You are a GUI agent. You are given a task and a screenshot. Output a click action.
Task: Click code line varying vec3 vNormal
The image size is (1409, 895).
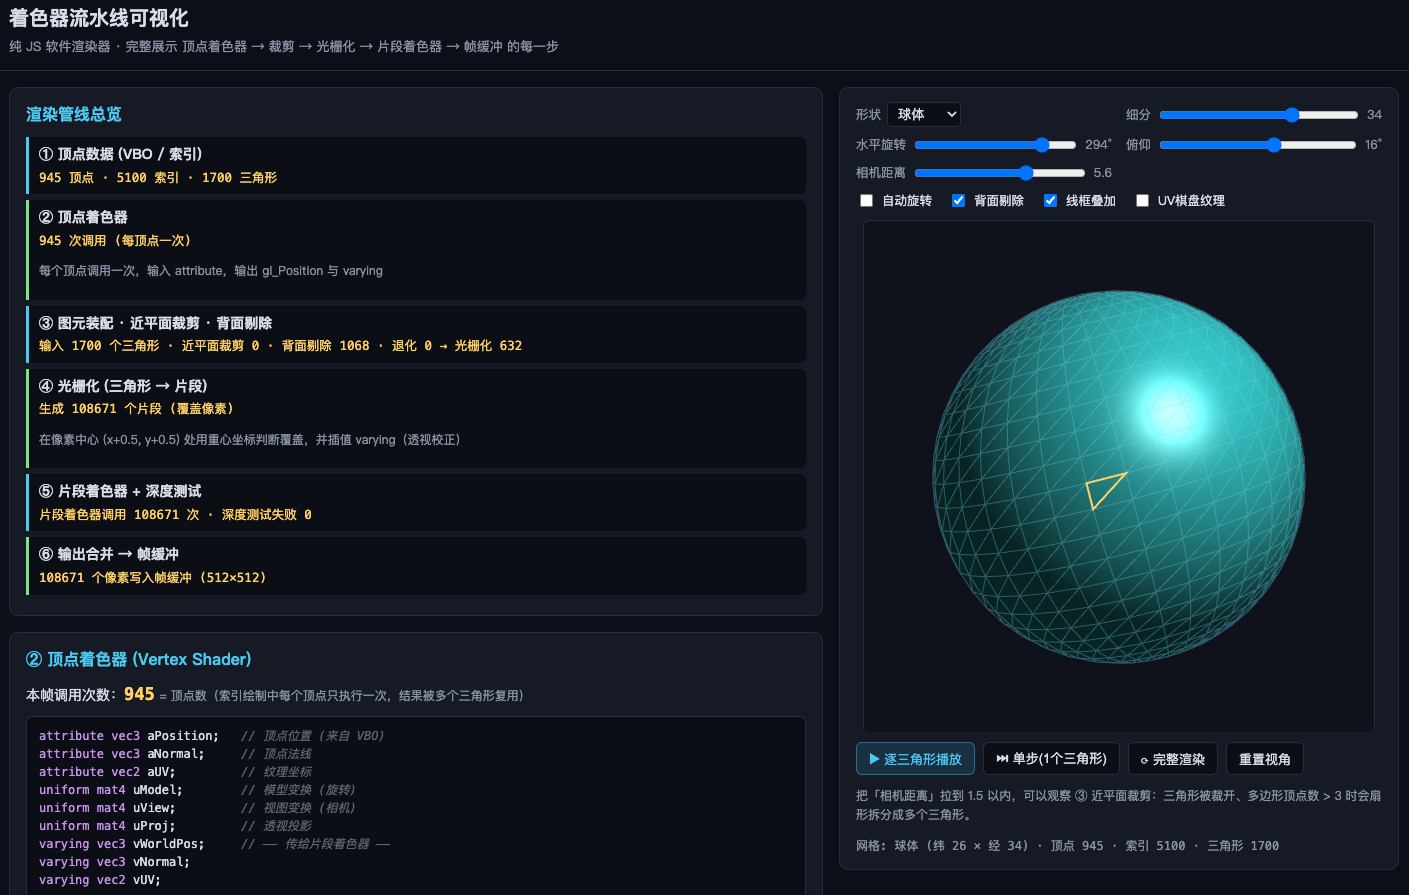click(114, 862)
